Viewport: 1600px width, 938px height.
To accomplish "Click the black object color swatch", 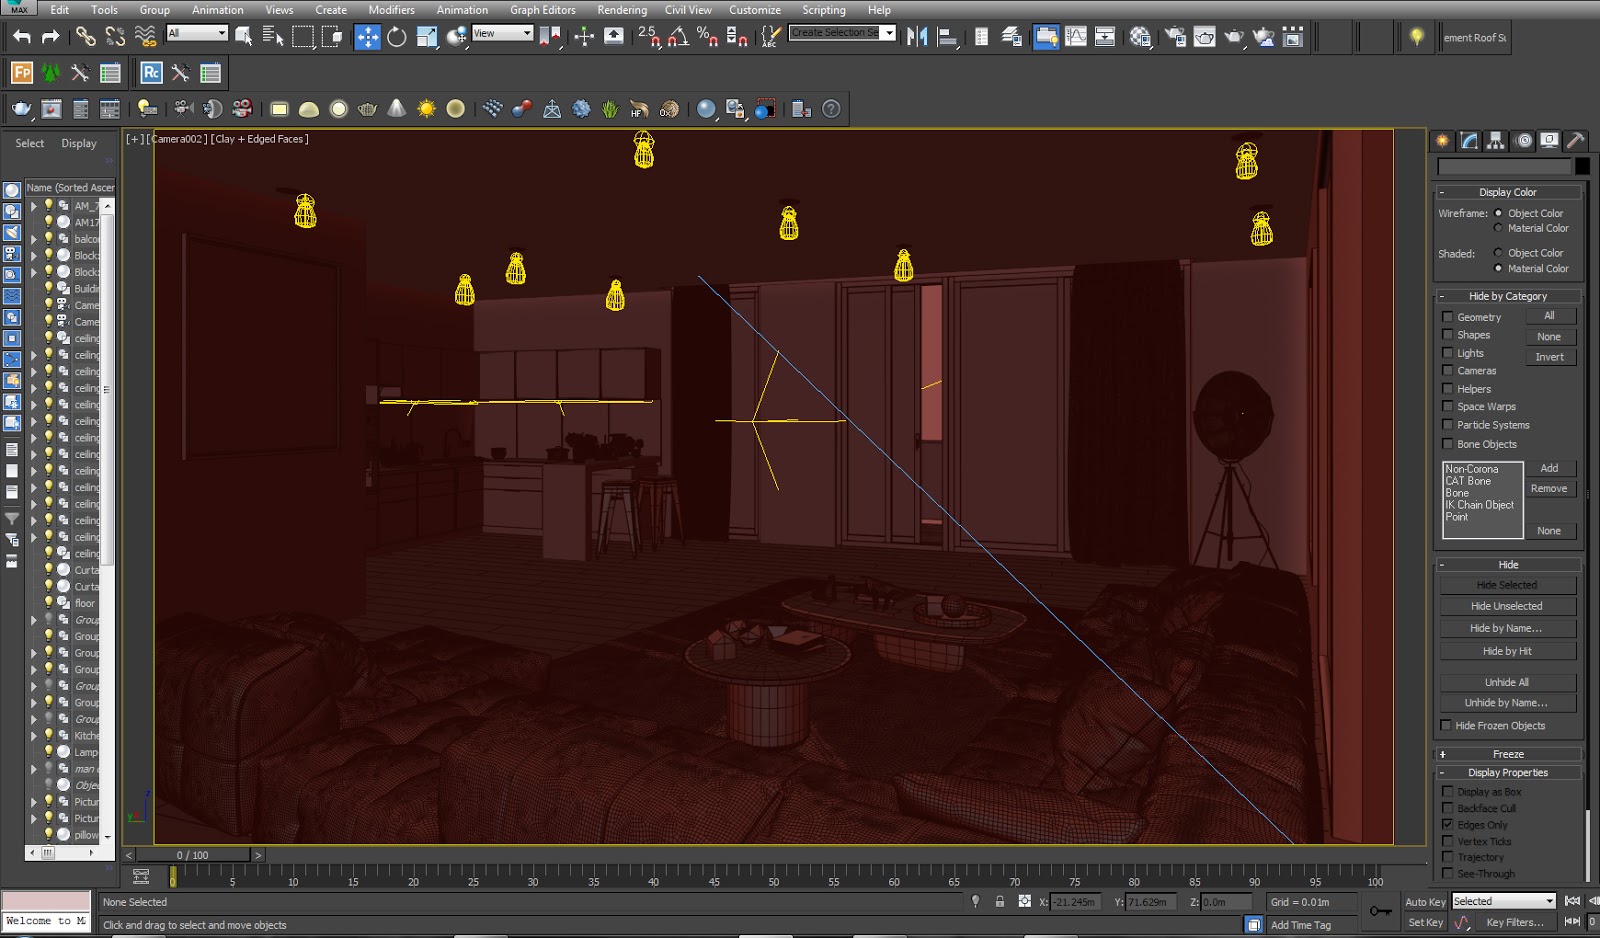I will point(1582,166).
